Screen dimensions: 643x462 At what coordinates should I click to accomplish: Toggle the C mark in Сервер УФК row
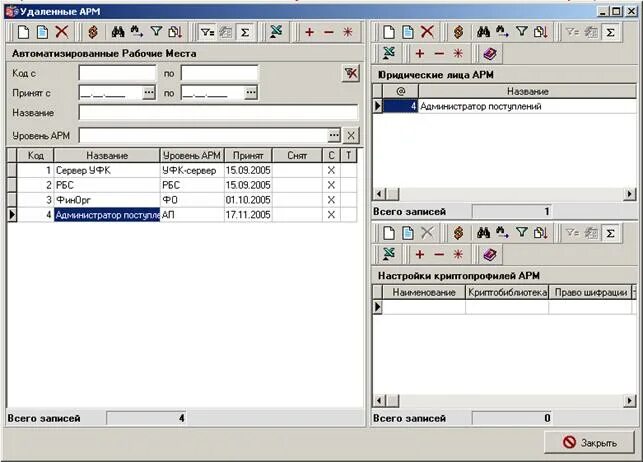331,170
